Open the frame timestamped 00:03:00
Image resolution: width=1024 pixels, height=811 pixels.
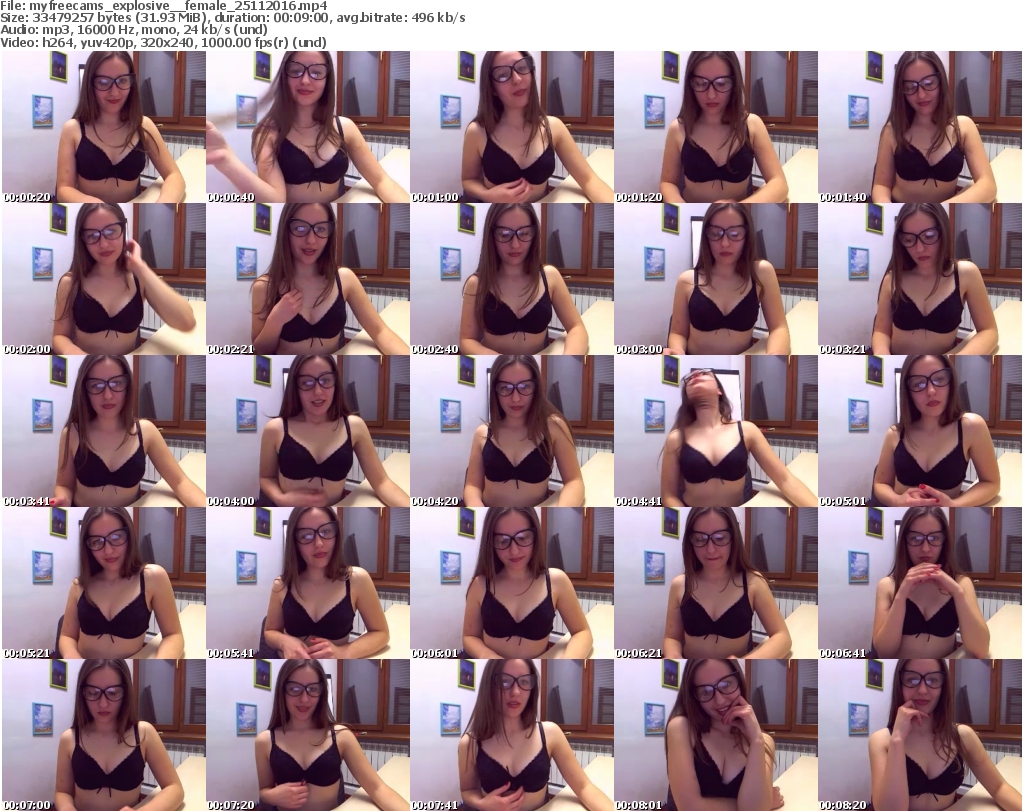pyautogui.click(x=716, y=279)
